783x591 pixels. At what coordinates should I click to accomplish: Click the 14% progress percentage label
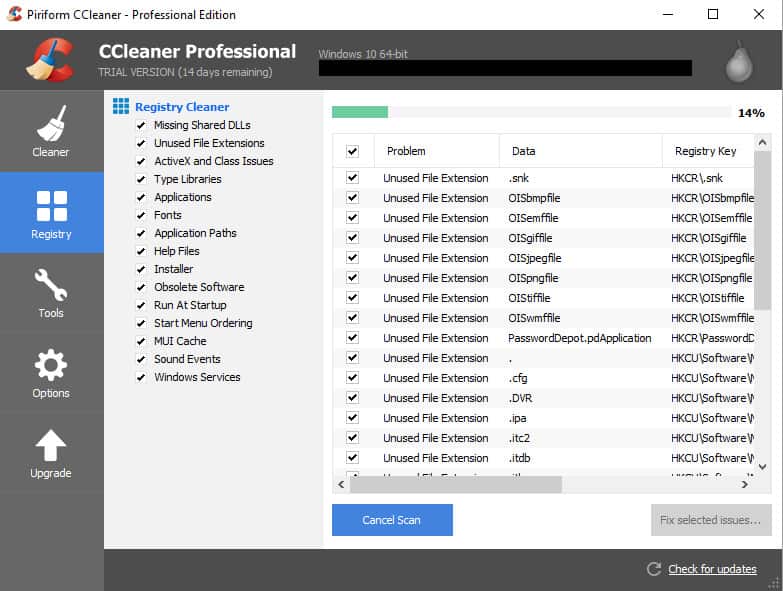(x=752, y=113)
